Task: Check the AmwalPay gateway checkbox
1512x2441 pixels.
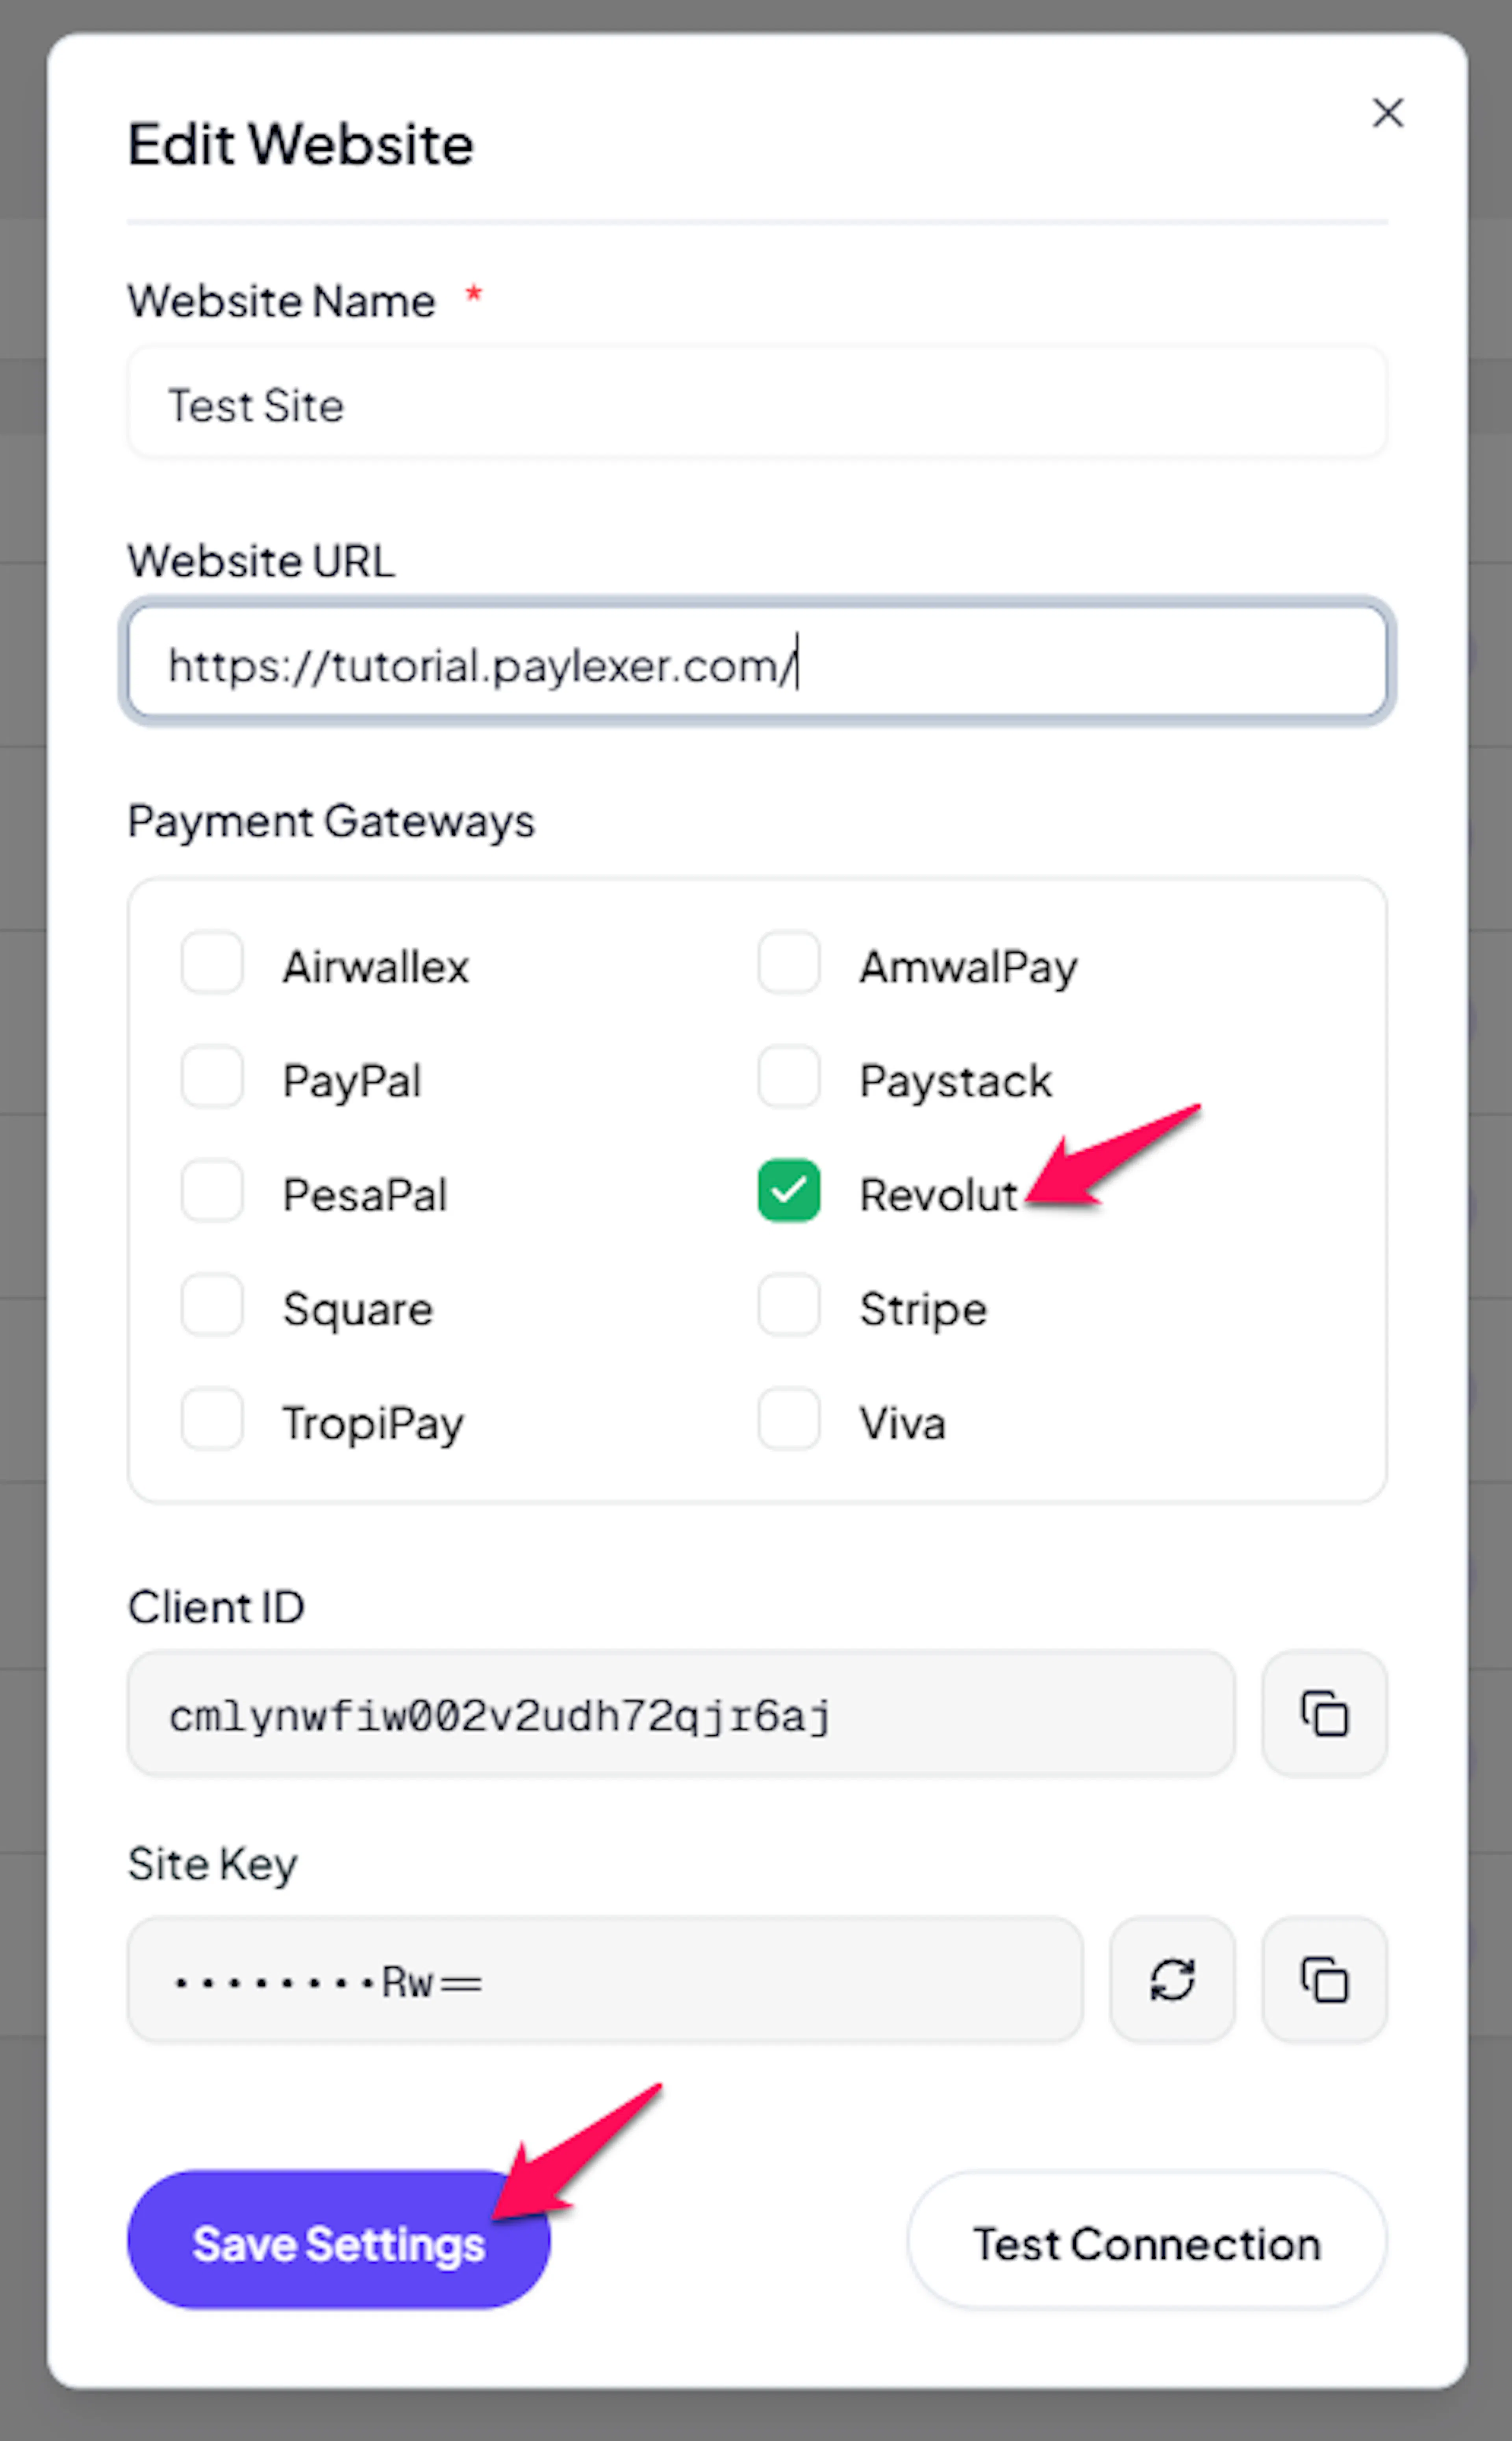Action: click(789, 963)
